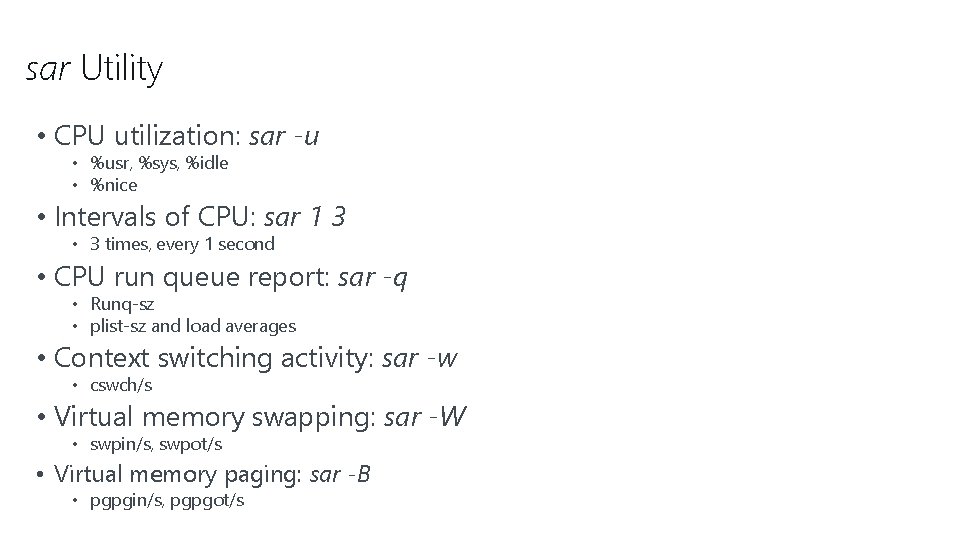
Task: Click the italic 'sar -q' command text
Action: (372, 276)
